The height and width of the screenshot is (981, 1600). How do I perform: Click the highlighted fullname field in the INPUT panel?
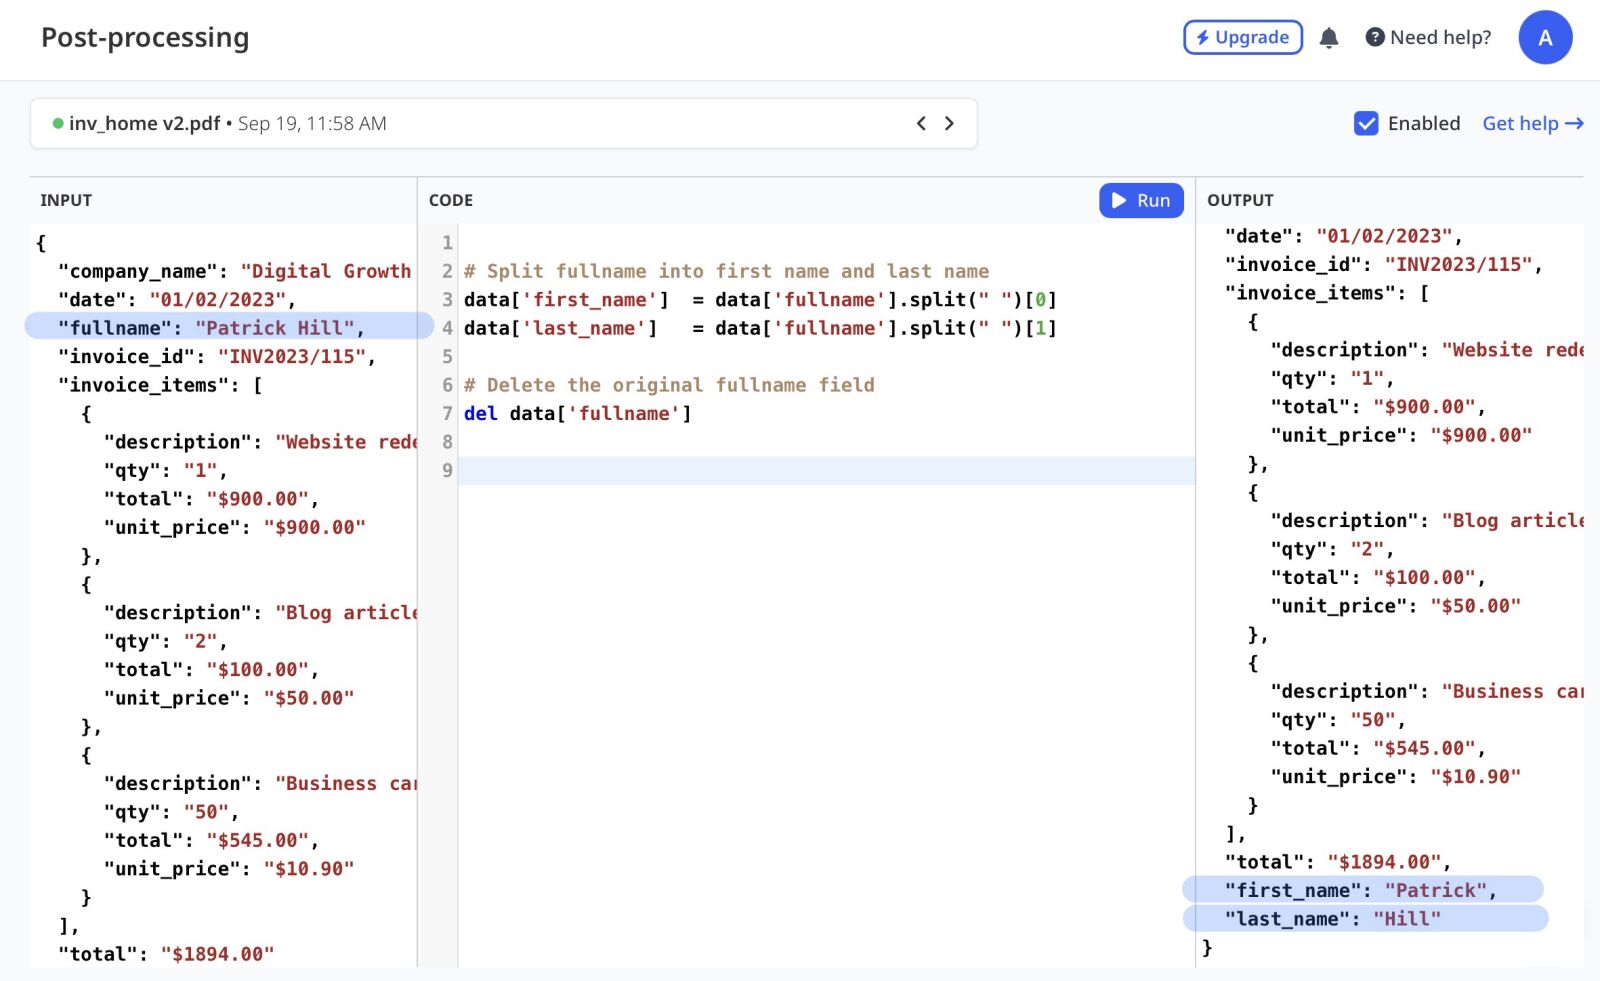click(210, 327)
